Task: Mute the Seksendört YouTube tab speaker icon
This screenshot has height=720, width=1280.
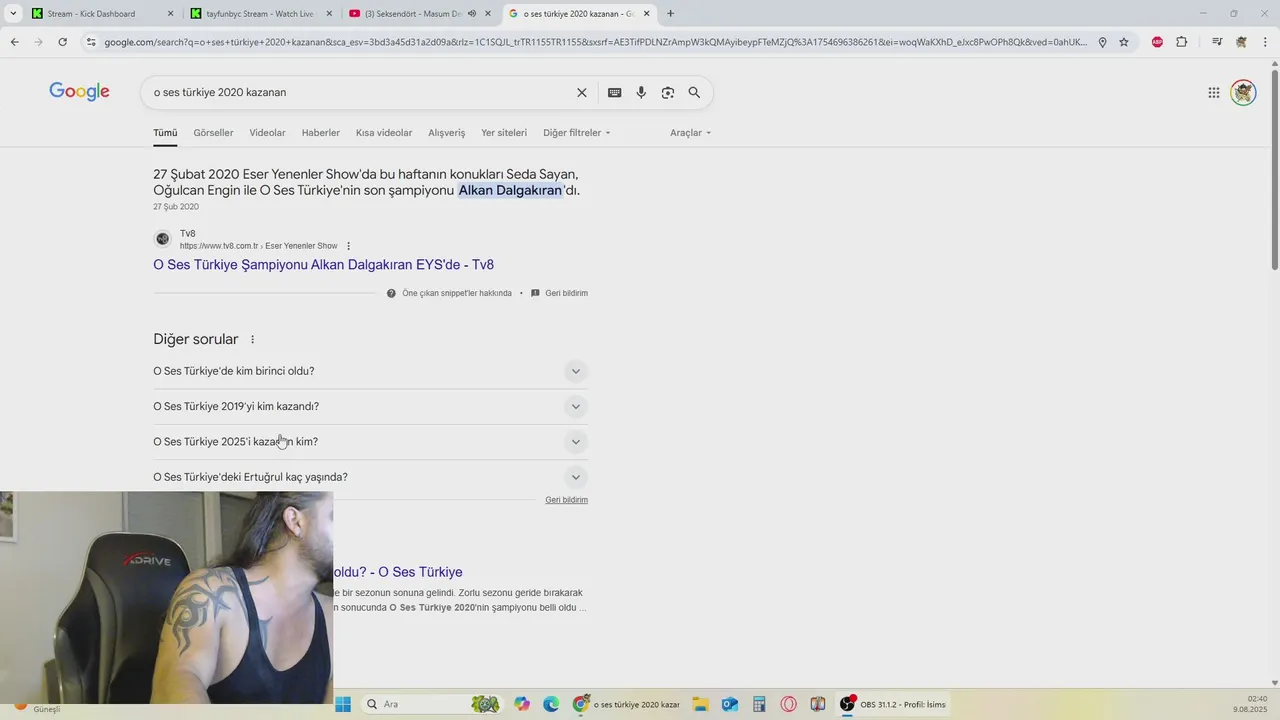Action: (472, 14)
